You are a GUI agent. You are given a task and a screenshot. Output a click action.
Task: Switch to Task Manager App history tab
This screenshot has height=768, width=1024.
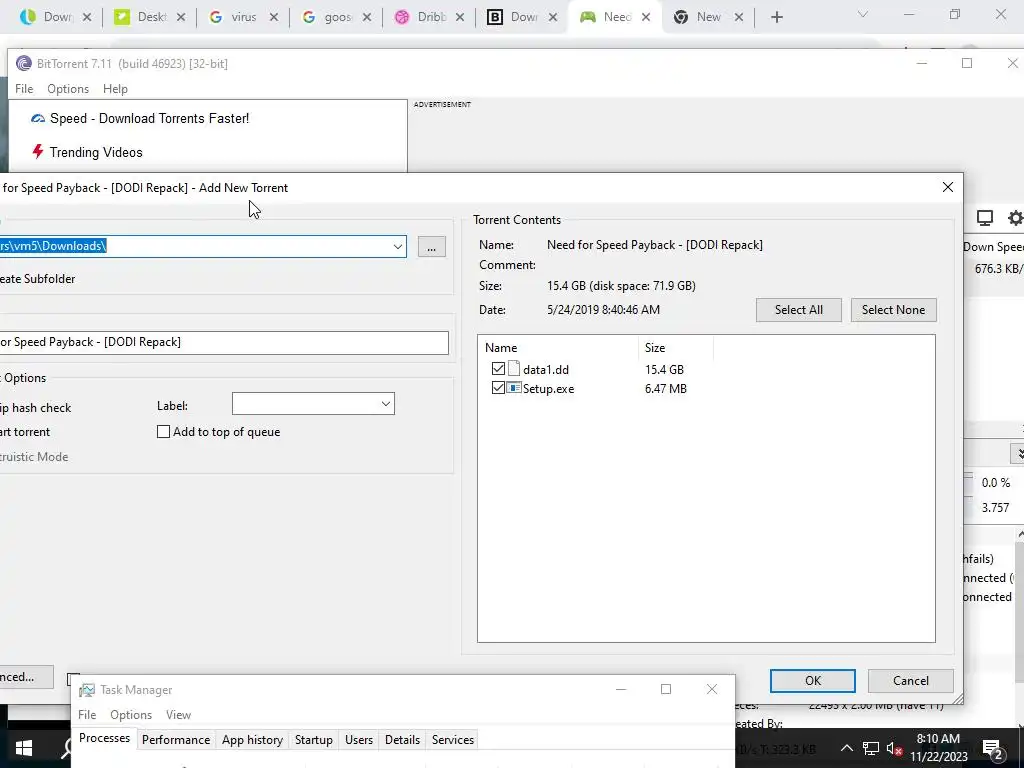tap(252, 740)
